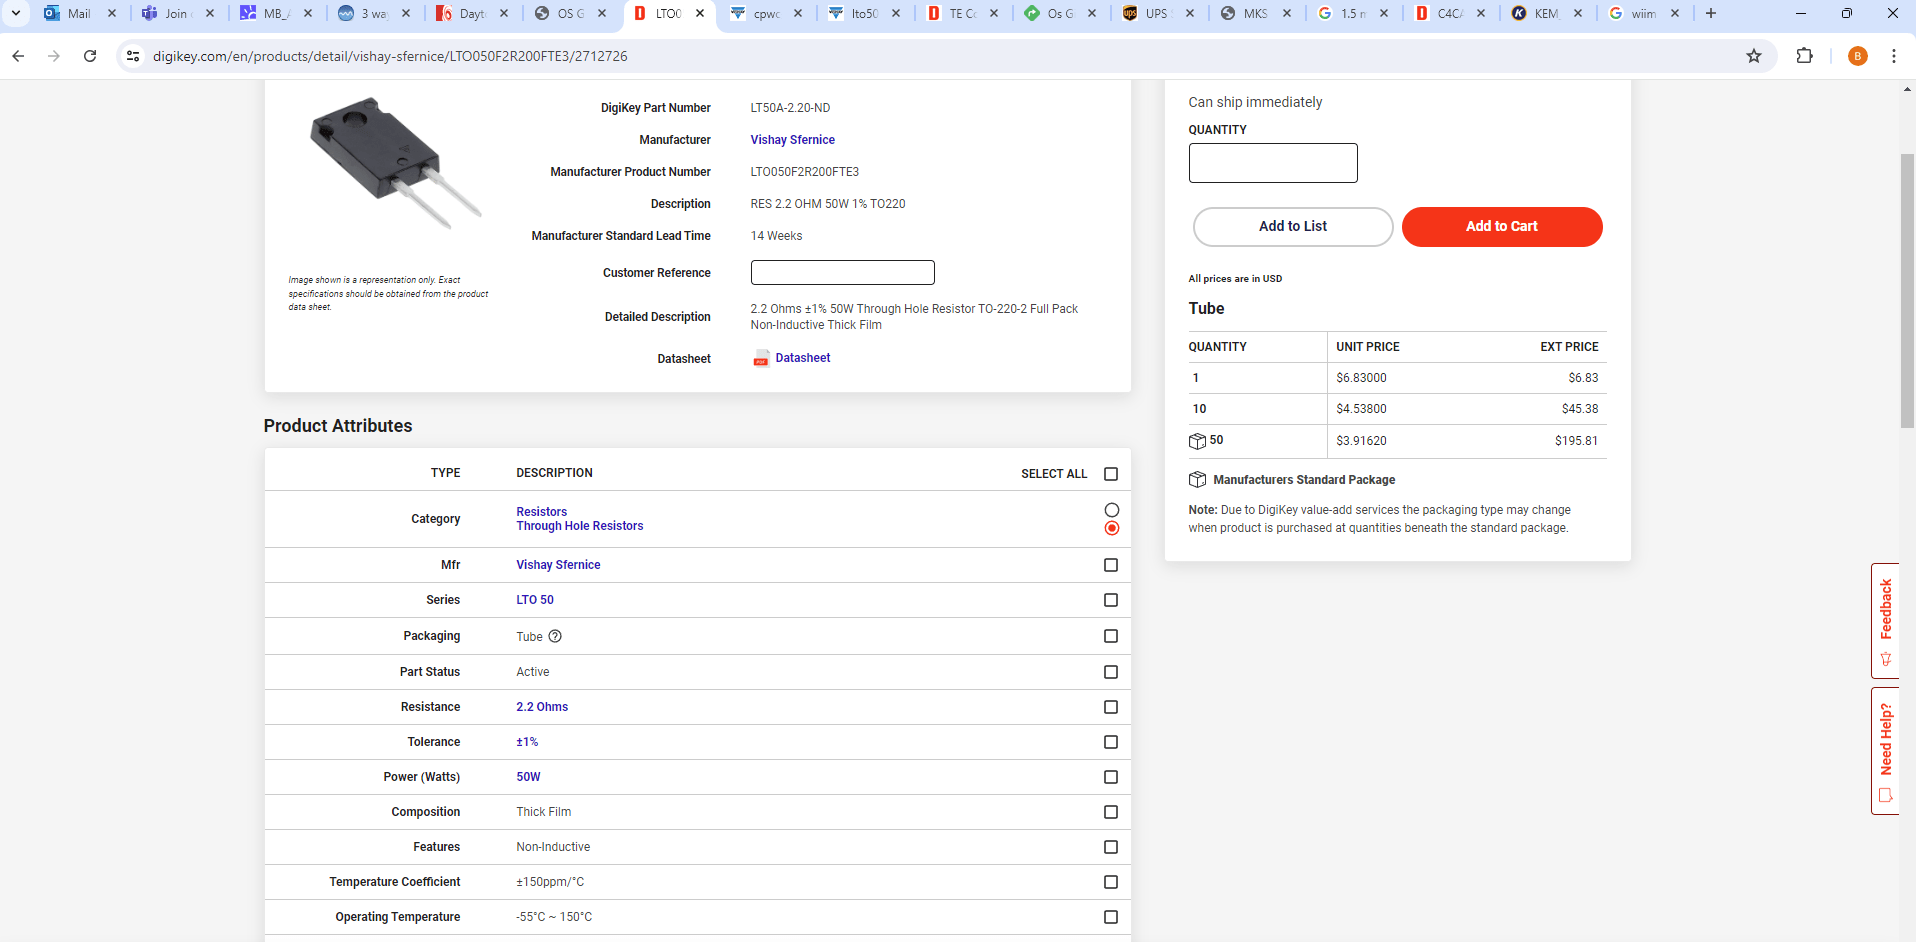
Task: Click the Quantity input field
Action: tap(1273, 163)
